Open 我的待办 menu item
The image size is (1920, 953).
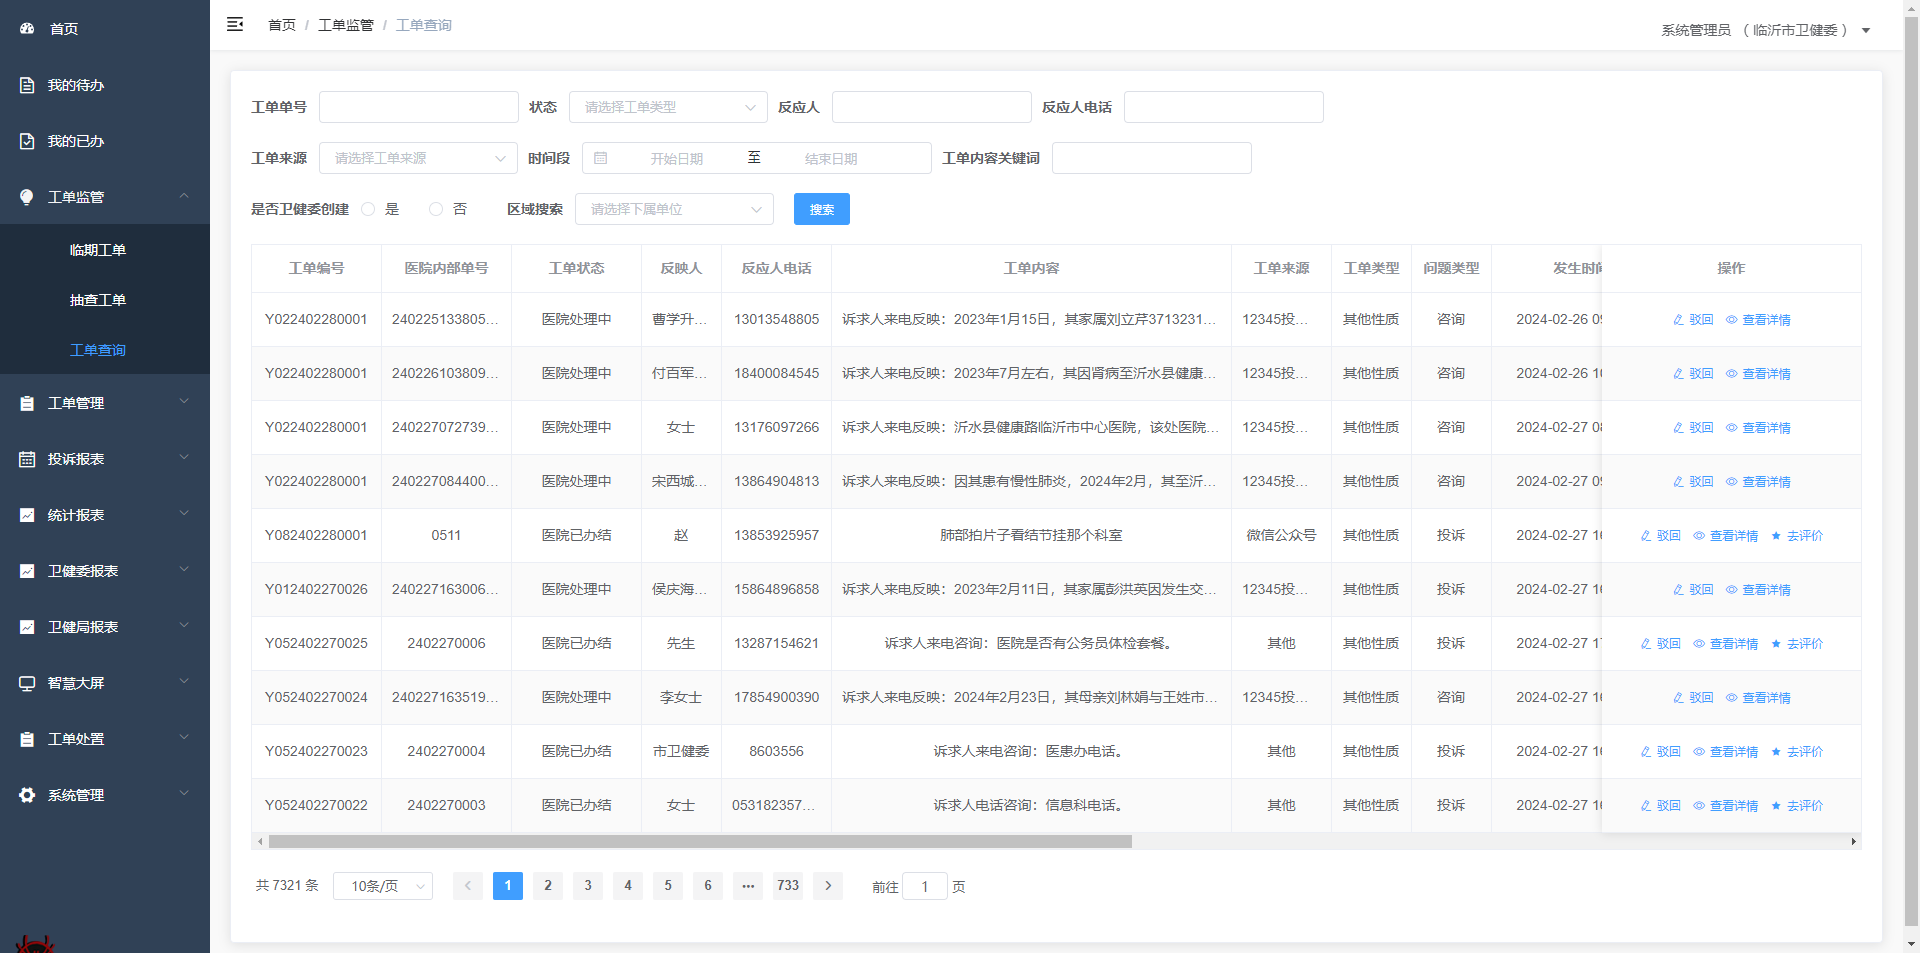click(76, 85)
